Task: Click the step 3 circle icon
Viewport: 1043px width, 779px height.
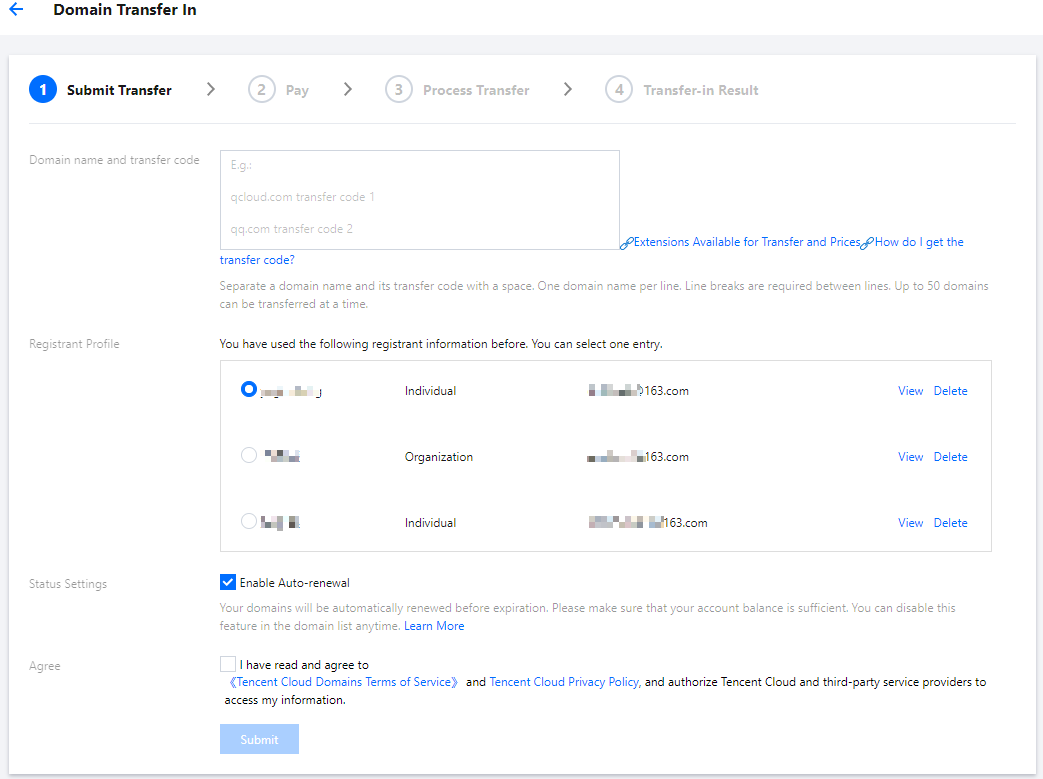Action: (x=398, y=89)
